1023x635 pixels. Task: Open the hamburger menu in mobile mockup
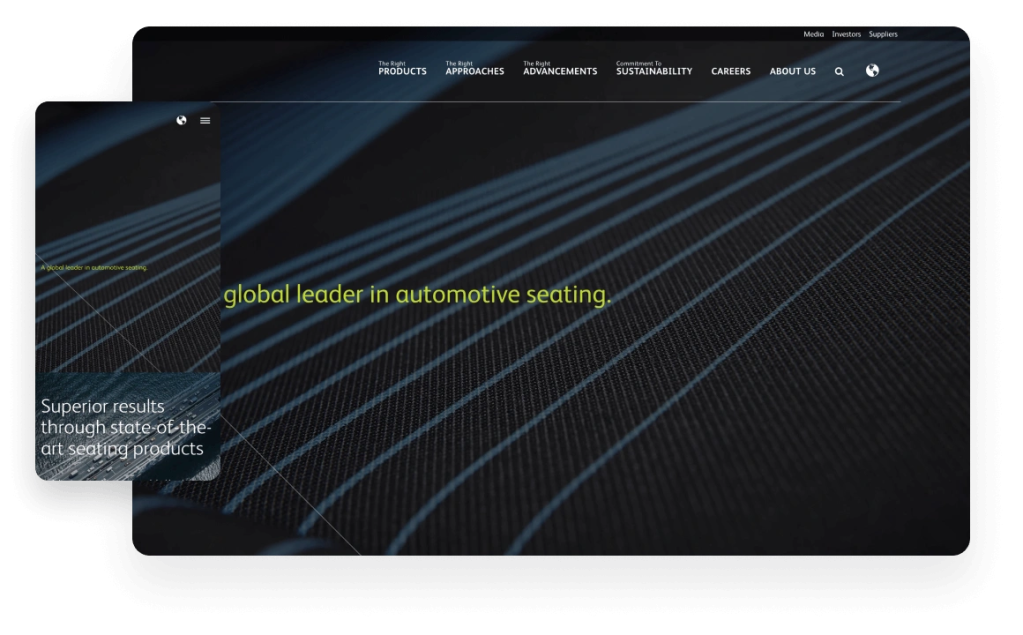click(x=205, y=121)
